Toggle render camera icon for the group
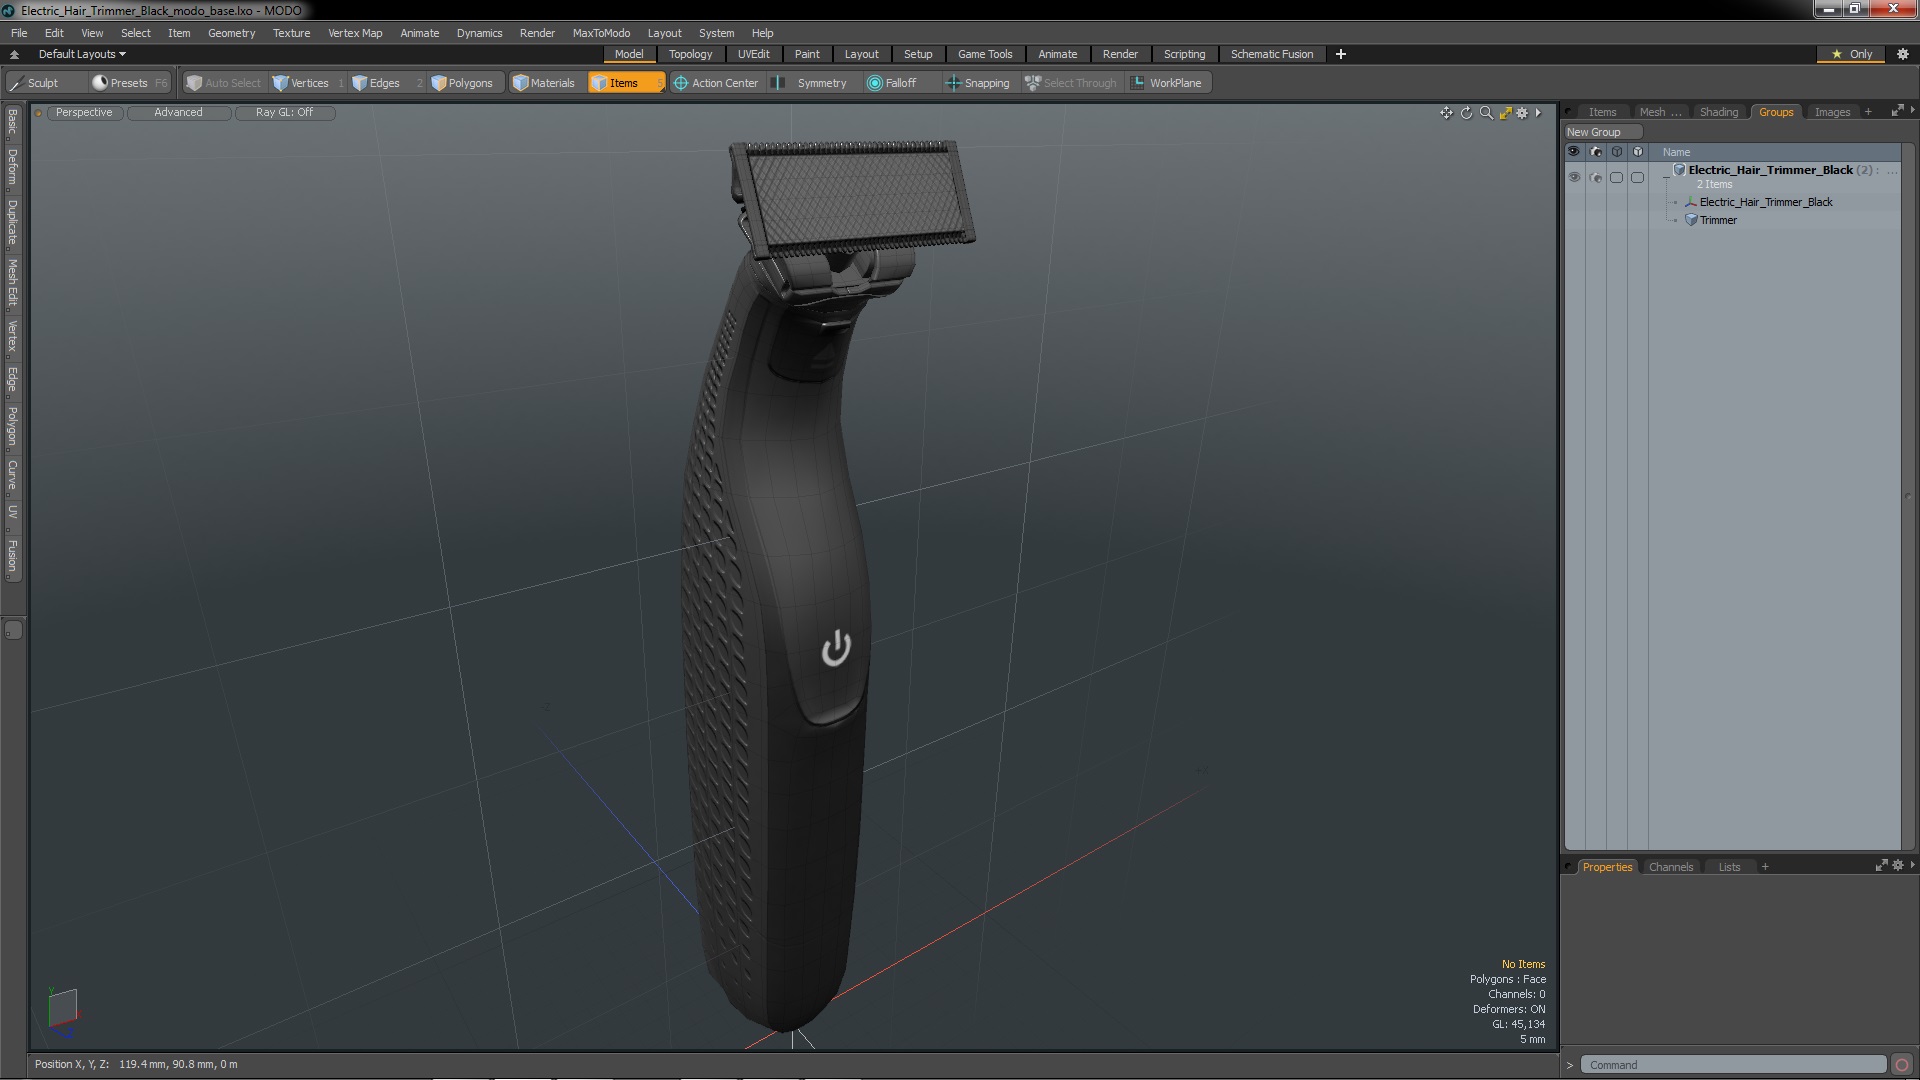The width and height of the screenshot is (1920, 1080). pyautogui.click(x=1595, y=178)
